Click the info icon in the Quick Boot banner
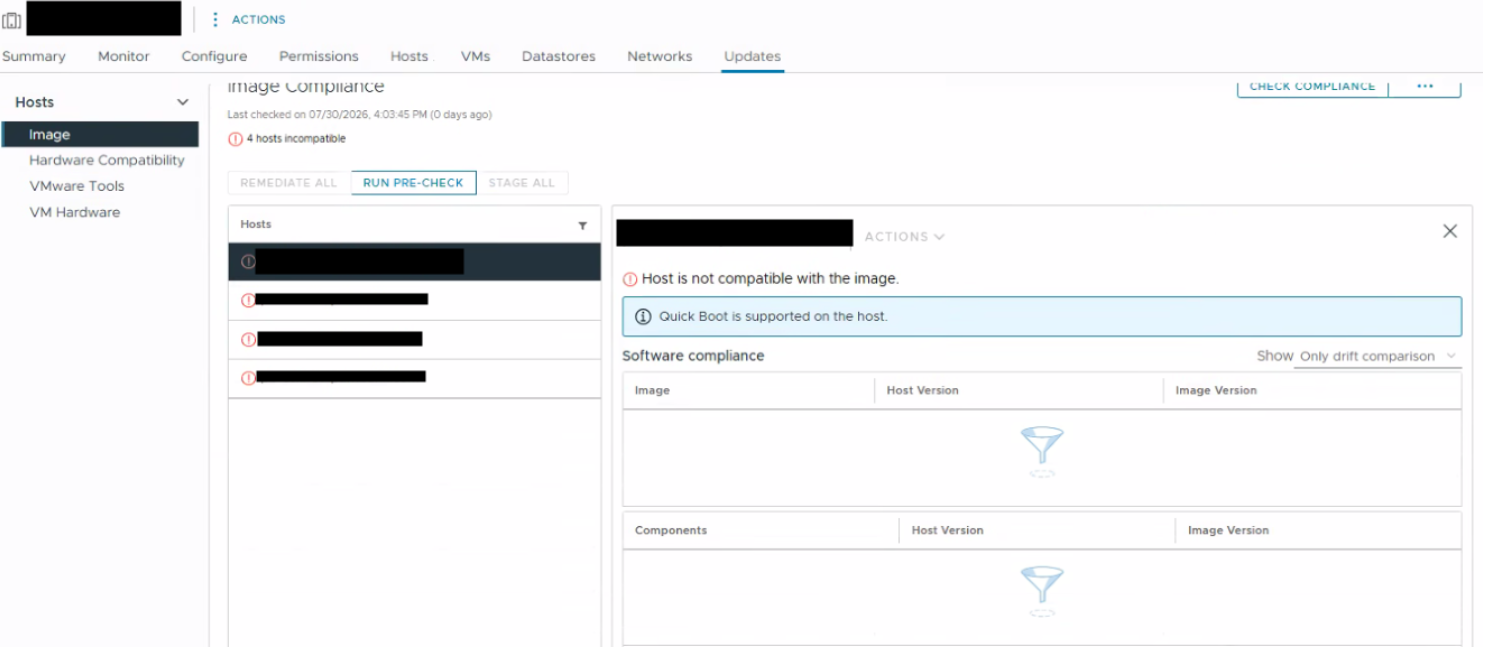The height and width of the screenshot is (658, 1486). pos(643,316)
